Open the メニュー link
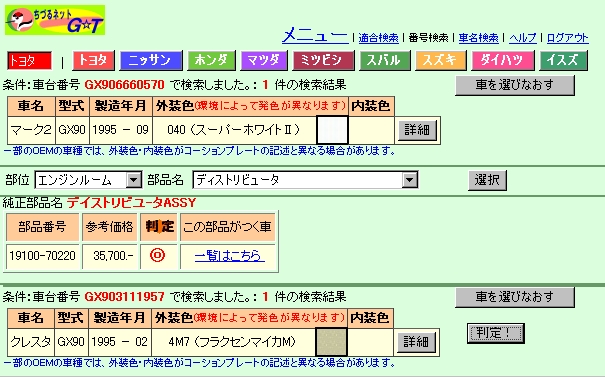This screenshot has width=605, height=377. 315,36
